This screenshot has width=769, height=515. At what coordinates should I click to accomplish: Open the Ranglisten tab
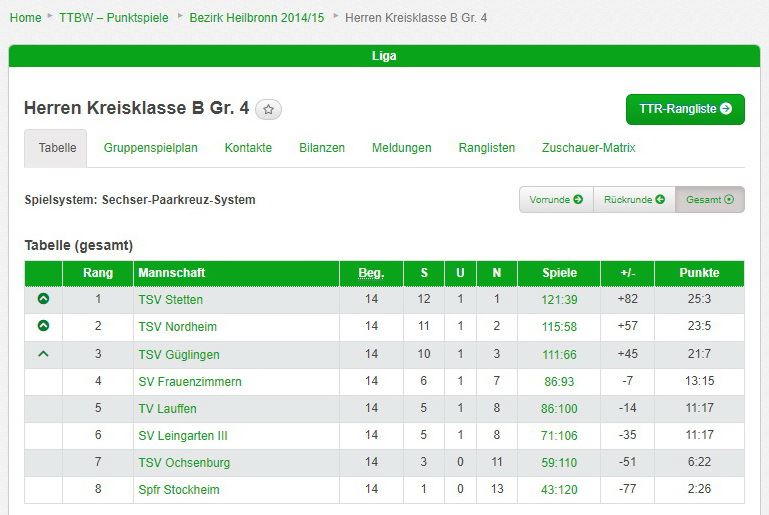[487, 148]
